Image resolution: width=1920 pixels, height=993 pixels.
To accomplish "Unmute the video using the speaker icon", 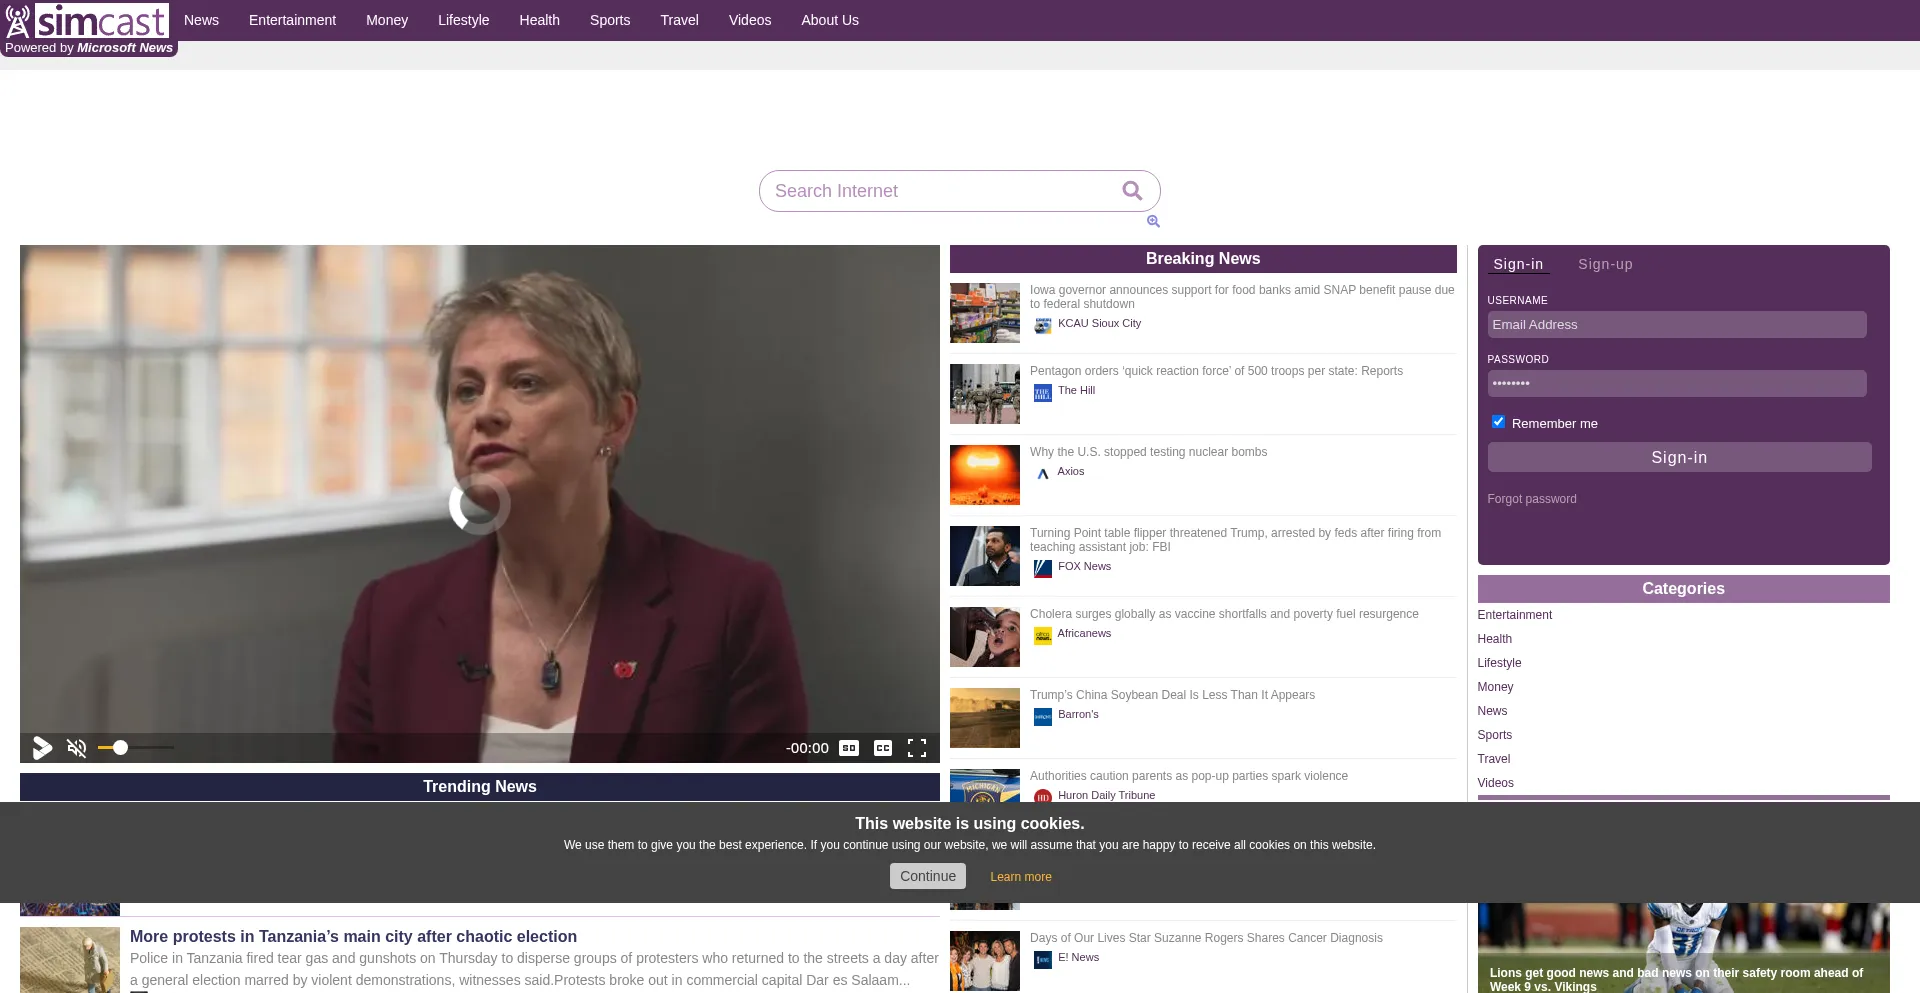I will coord(77,748).
